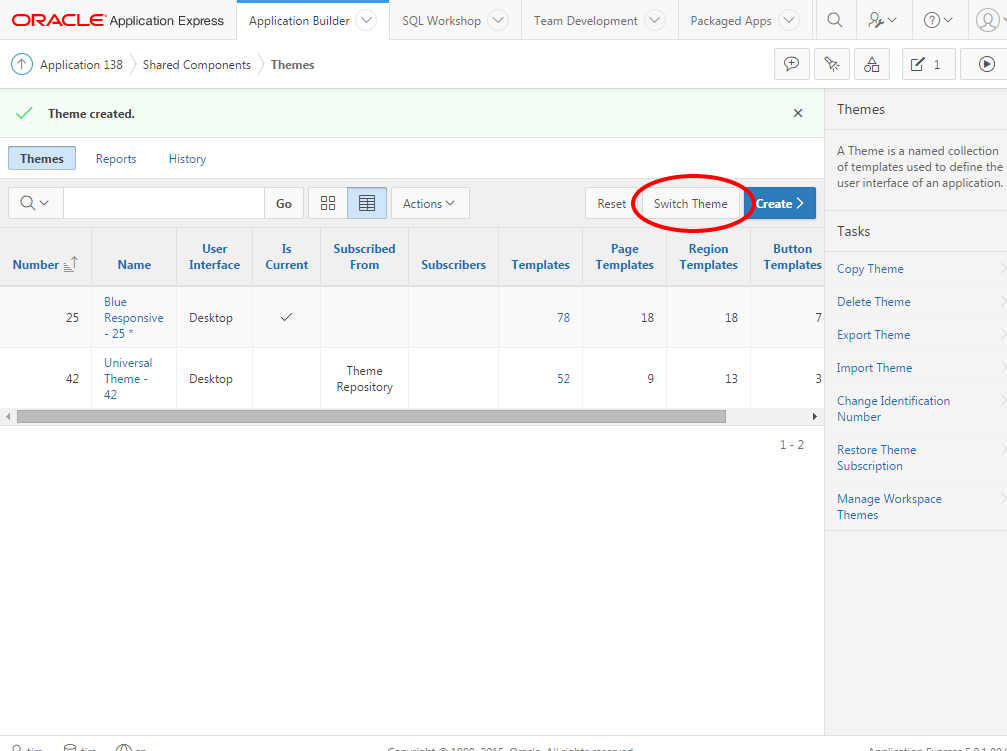Click into the theme search text field

(163, 203)
